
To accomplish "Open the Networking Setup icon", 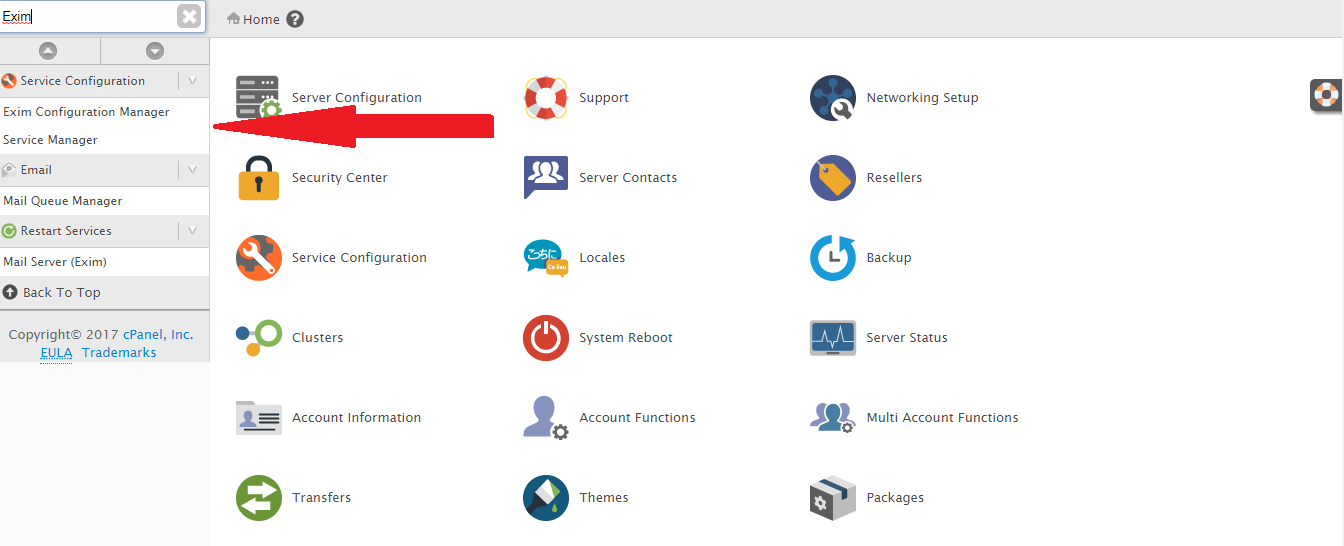I will [833, 98].
